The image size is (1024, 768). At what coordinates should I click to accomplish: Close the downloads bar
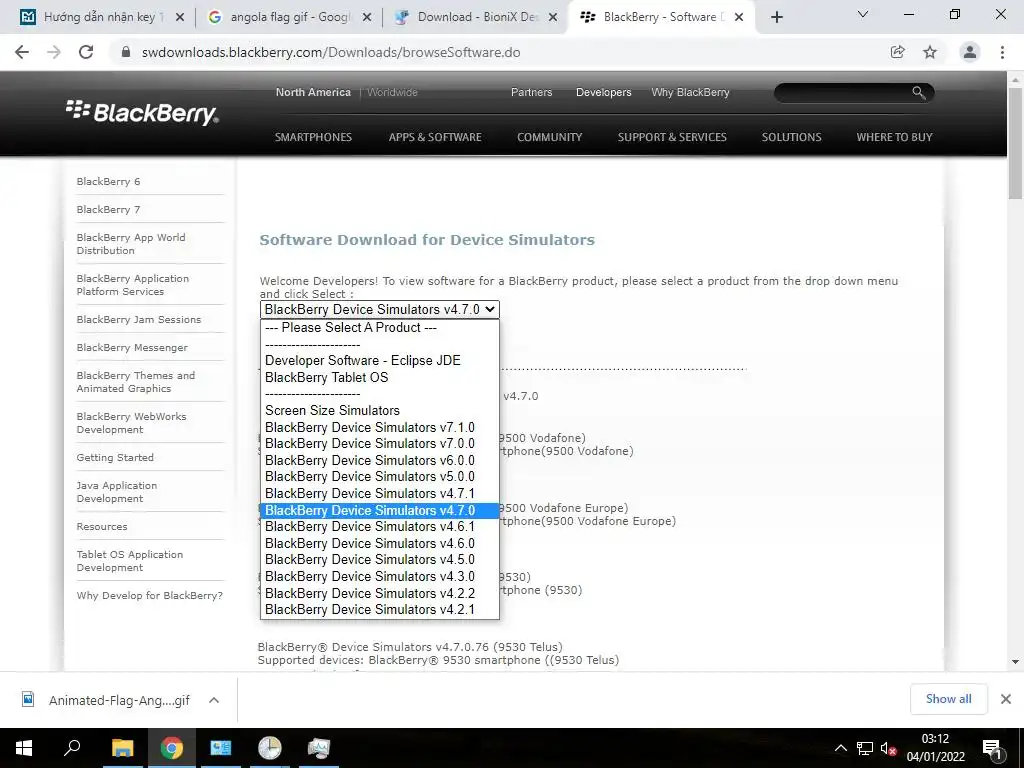pyautogui.click(x=1006, y=699)
